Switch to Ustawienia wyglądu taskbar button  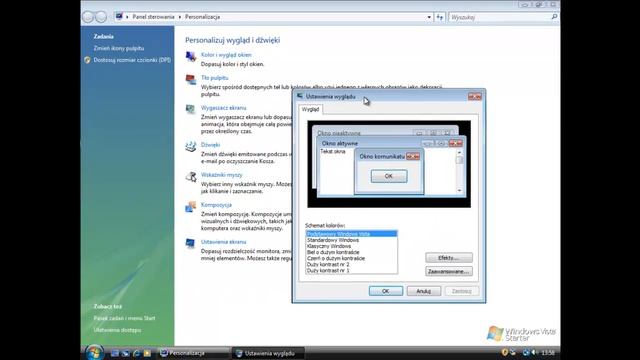pyautogui.click(x=267, y=353)
